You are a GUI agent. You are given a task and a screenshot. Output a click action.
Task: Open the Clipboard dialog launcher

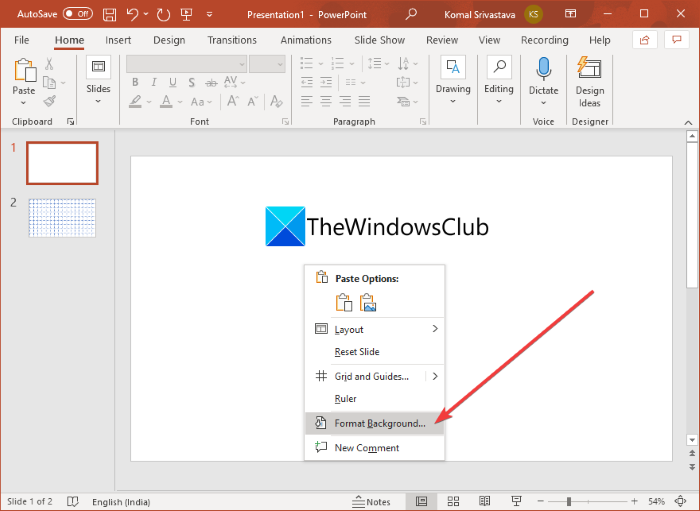70,121
